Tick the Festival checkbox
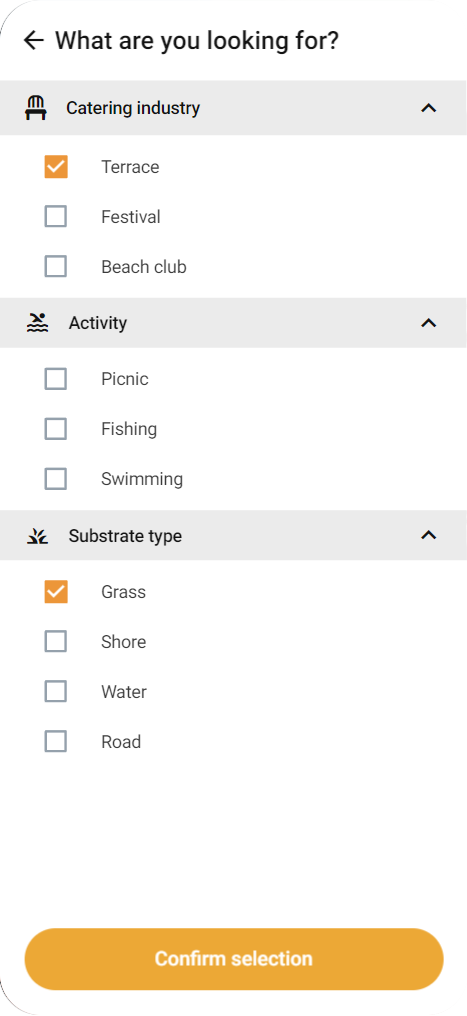 [x=56, y=216]
